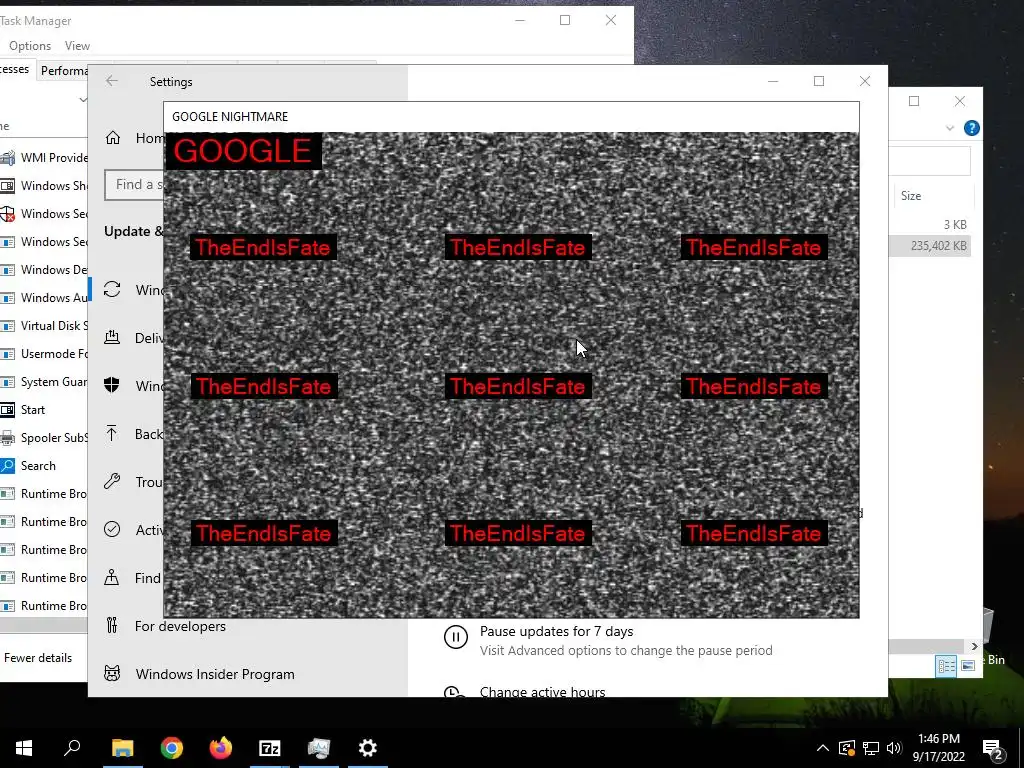Select For developers in Settings sidebar
Viewport: 1024px width, 768px height.
[x=180, y=626]
